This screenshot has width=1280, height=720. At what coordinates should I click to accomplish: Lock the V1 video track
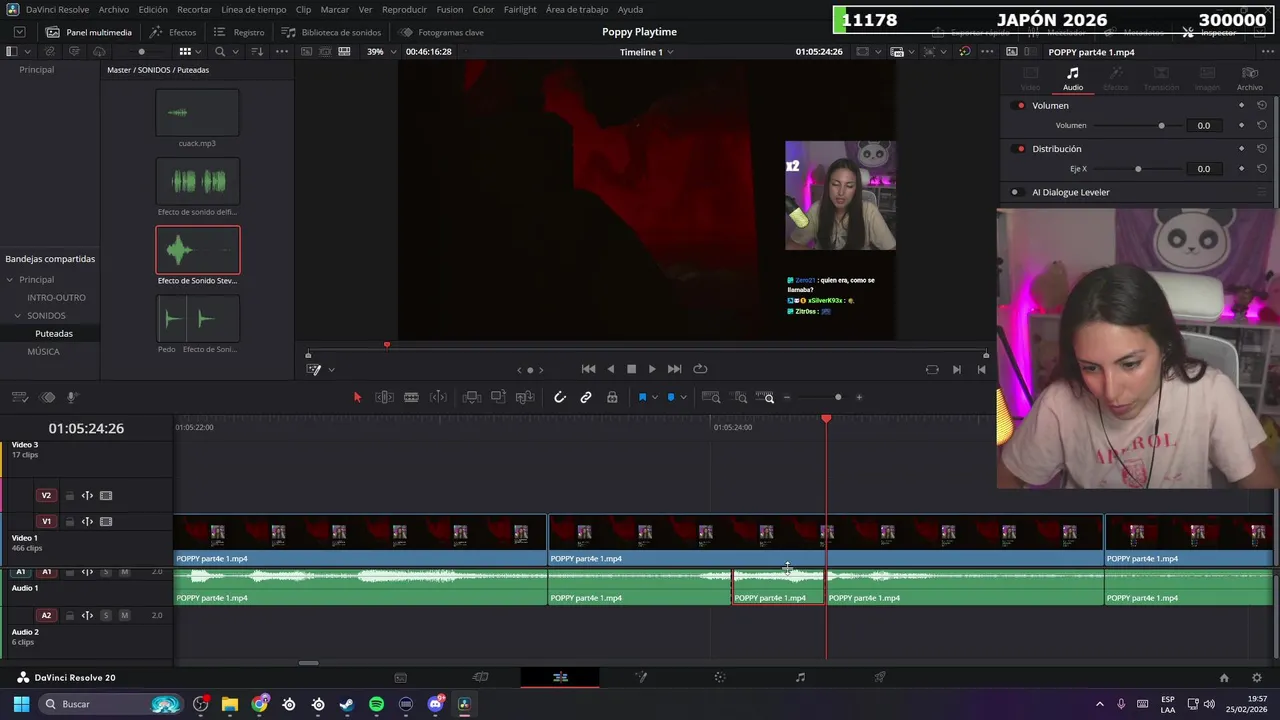tap(70, 521)
